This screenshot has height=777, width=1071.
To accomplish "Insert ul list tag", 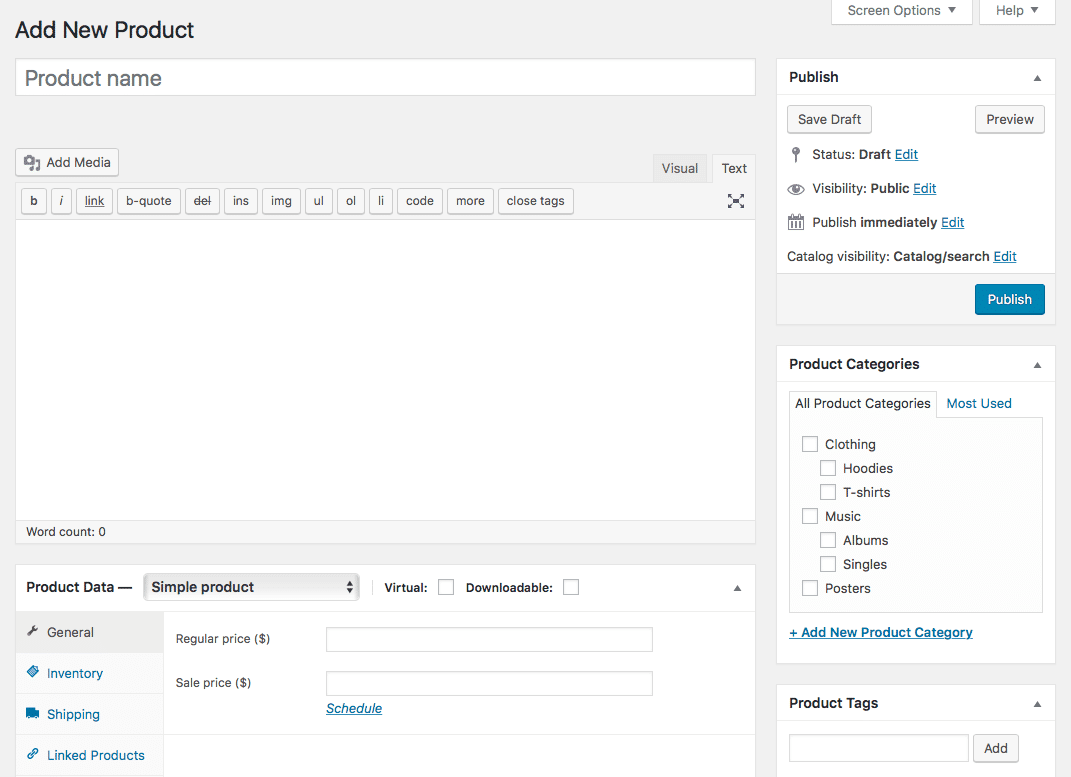I will pyautogui.click(x=318, y=201).
